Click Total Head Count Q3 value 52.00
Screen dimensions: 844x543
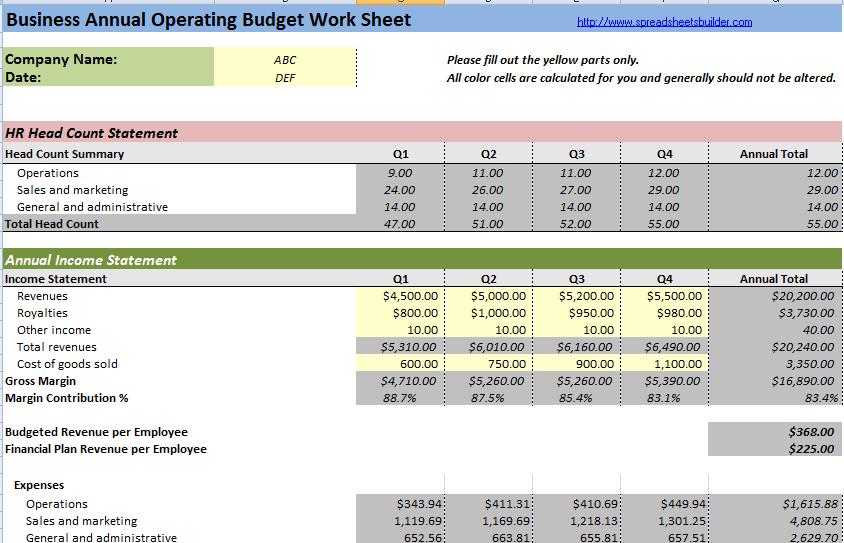576,224
